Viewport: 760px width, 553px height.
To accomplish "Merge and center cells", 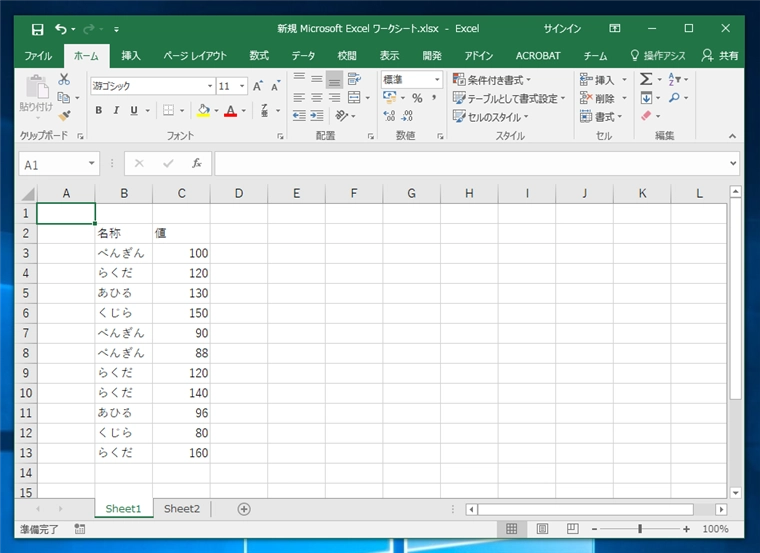I will click(354, 97).
